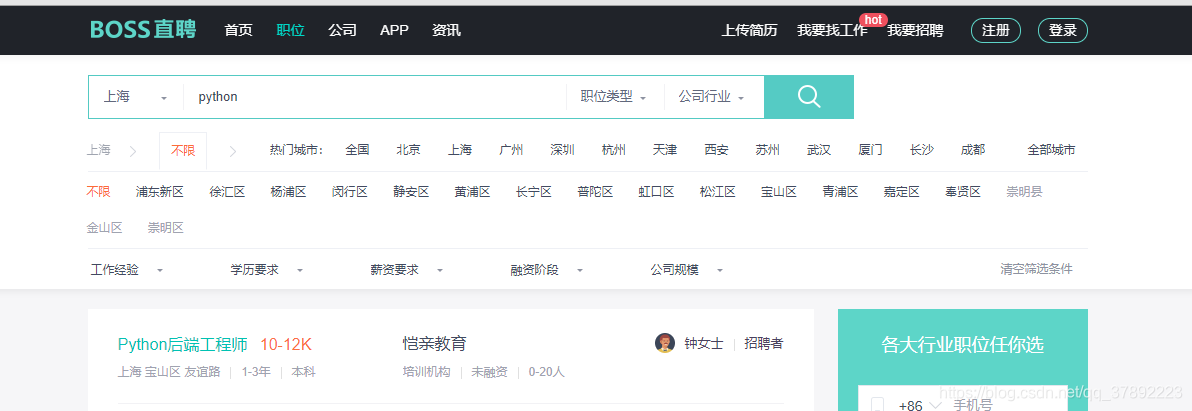Filter by district 长宁区

pyautogui.click(x=534, y=191)
